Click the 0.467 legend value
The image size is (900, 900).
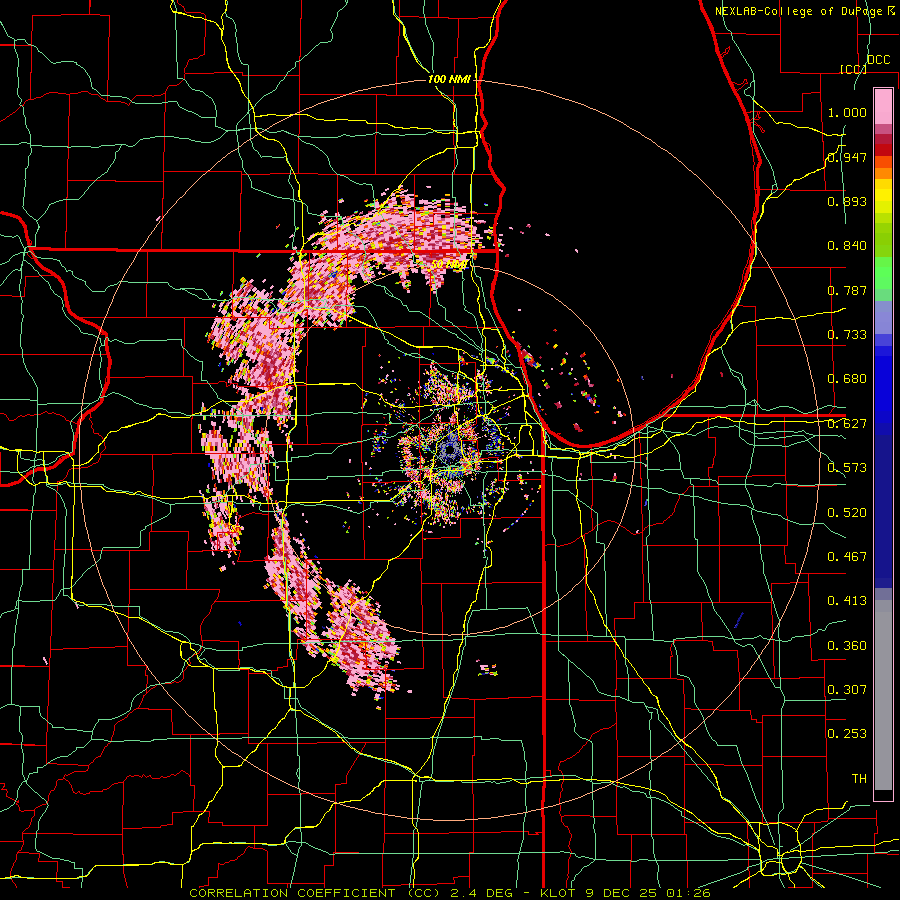pyautogui.click(x=847, y=557)
